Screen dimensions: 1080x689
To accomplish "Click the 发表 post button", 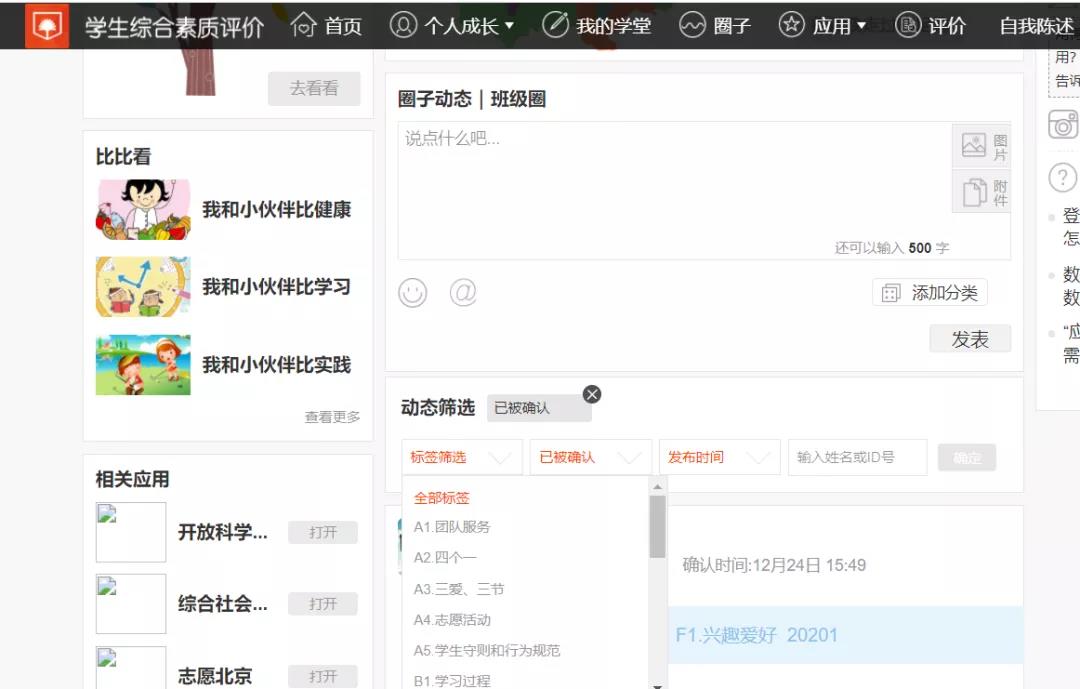I will pyautogui.click(x=970, y=339).
